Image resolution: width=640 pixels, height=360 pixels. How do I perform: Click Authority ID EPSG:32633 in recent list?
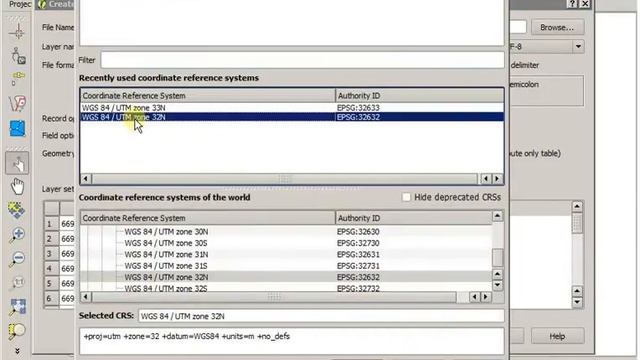click(x=358, y=108)
